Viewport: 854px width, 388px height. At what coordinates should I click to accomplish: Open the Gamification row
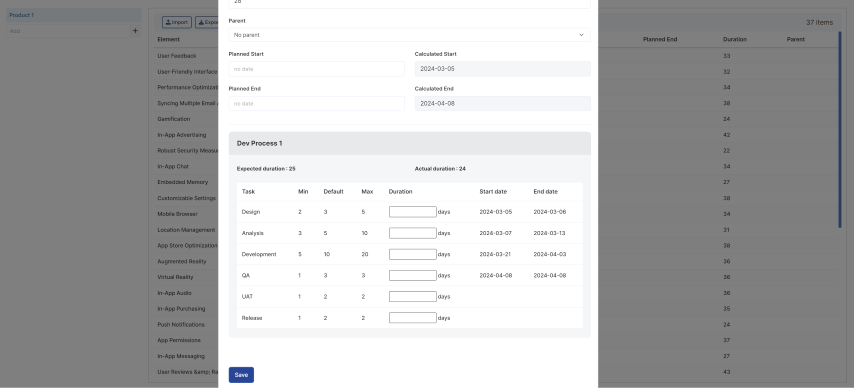coord(173,119)
